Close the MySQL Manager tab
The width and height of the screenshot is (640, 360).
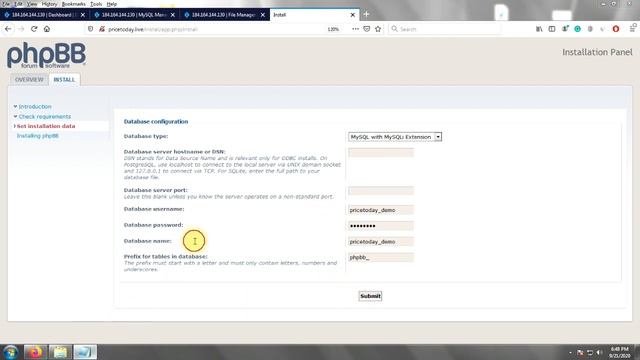click(x=173, y=15)
